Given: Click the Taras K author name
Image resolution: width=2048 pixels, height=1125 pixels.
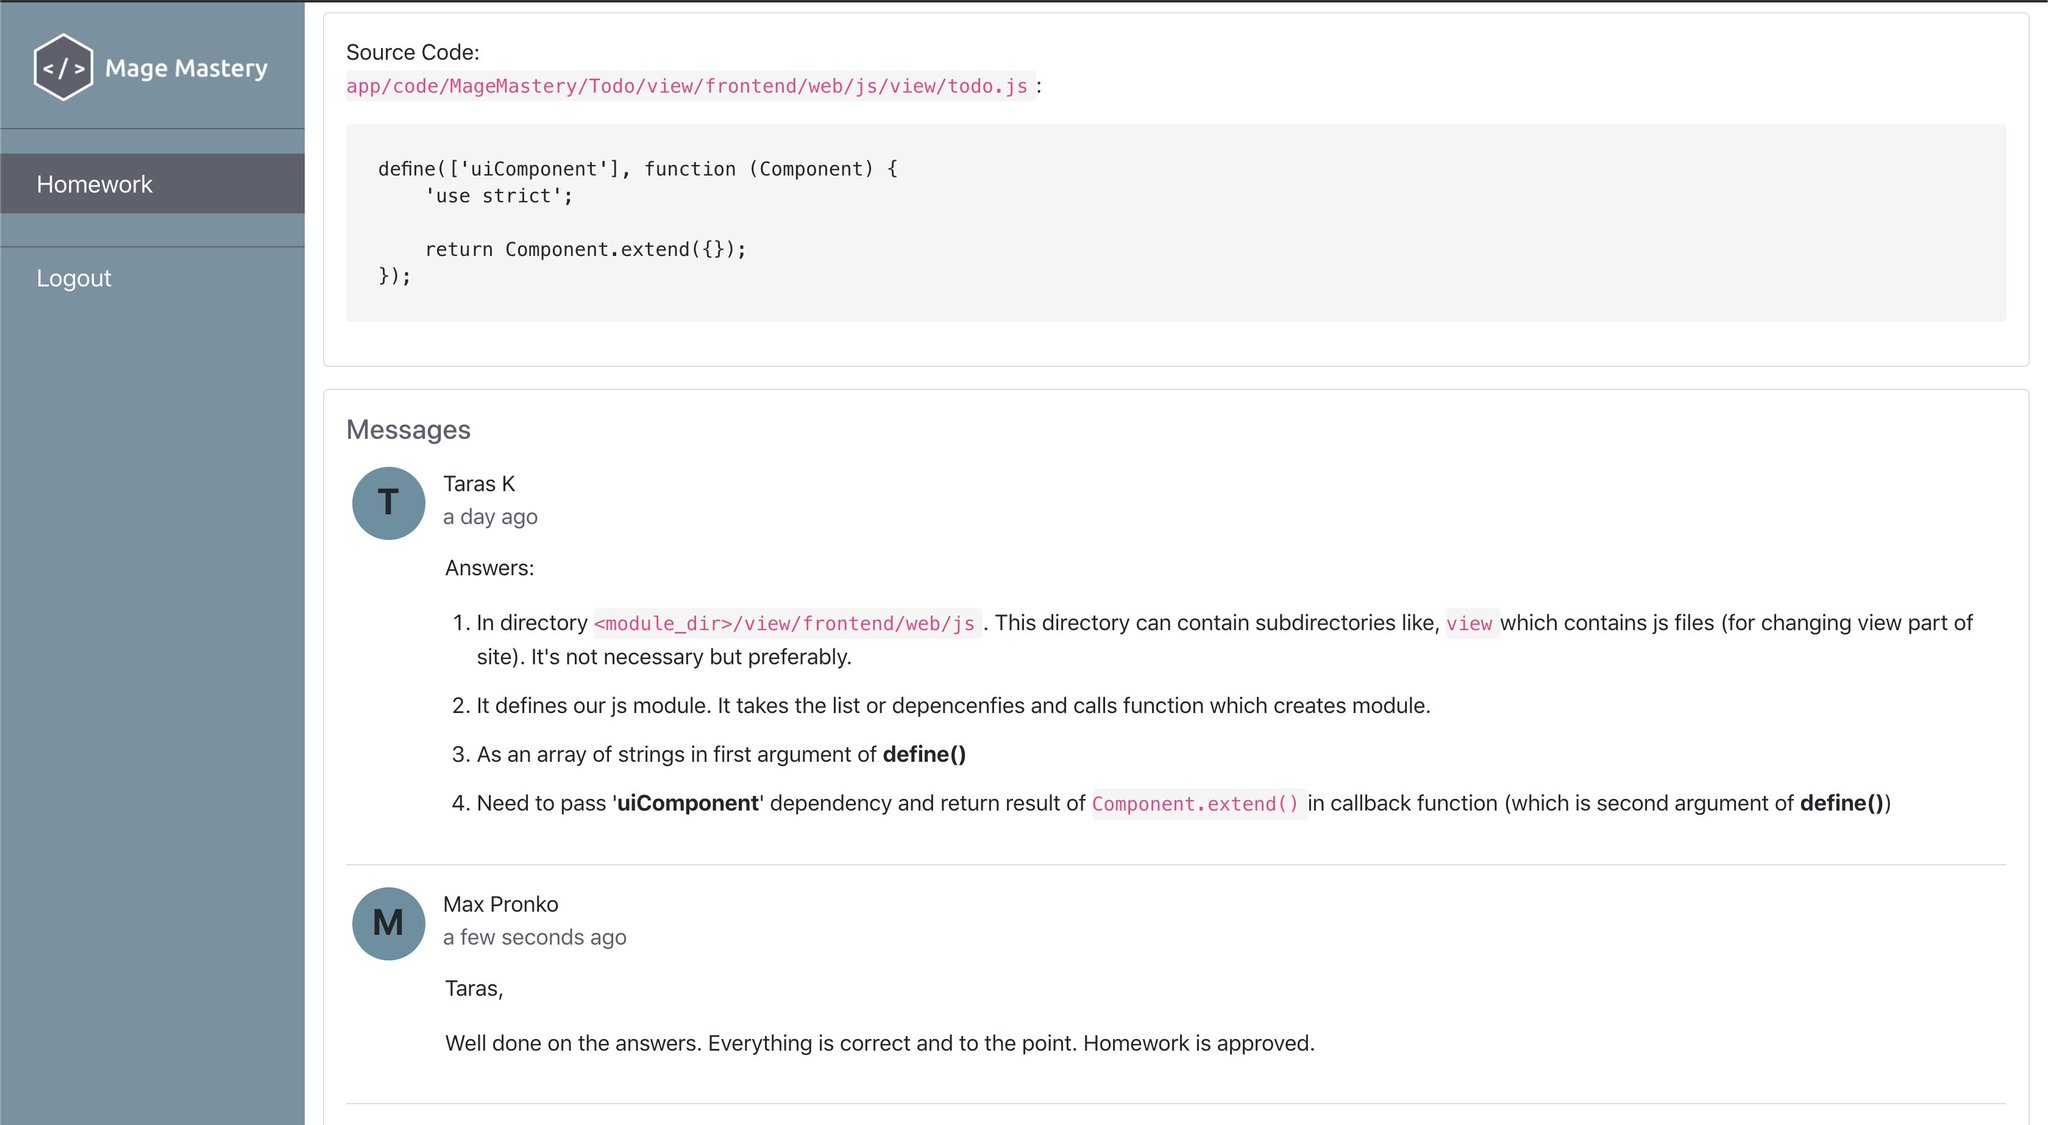Looking at the screenshot, I should 479,484.
